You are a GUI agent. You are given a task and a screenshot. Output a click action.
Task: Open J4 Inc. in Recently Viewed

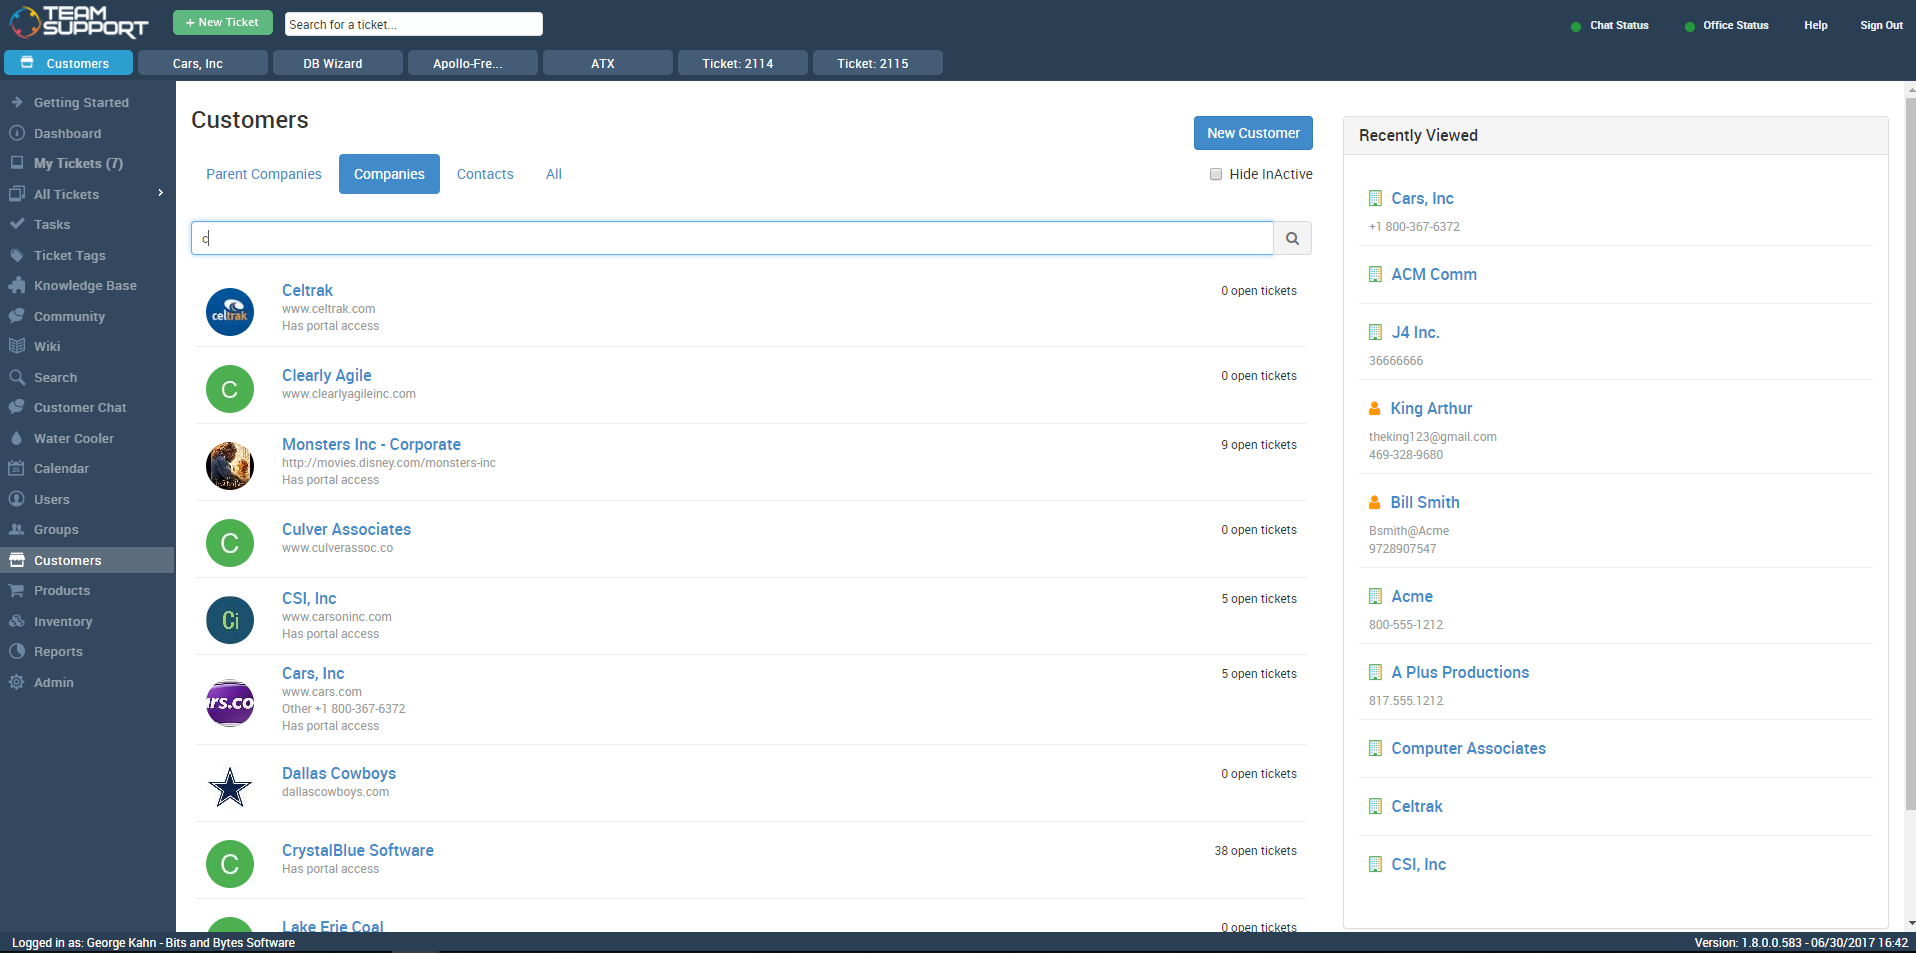tap(1415, 332)
